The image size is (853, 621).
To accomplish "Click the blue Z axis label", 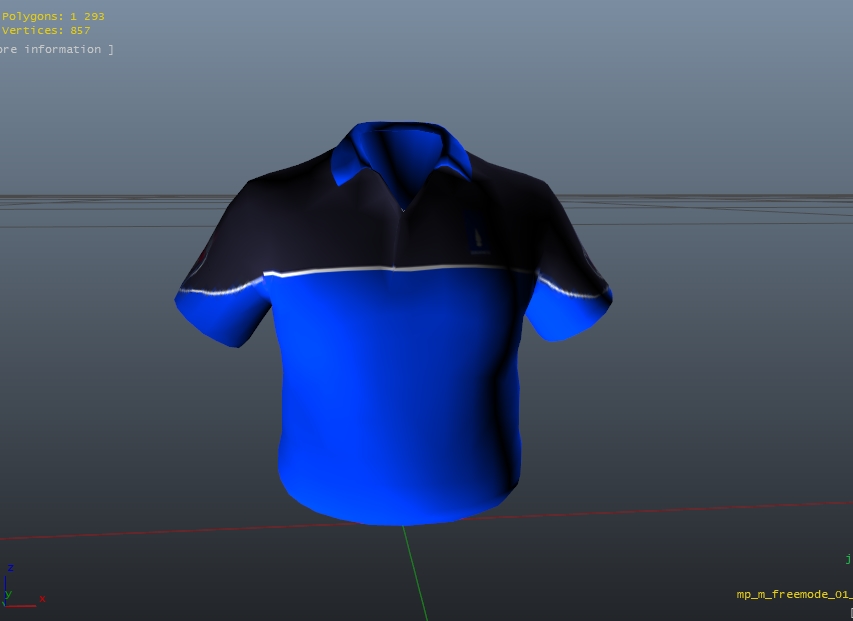I will (9, 567).
